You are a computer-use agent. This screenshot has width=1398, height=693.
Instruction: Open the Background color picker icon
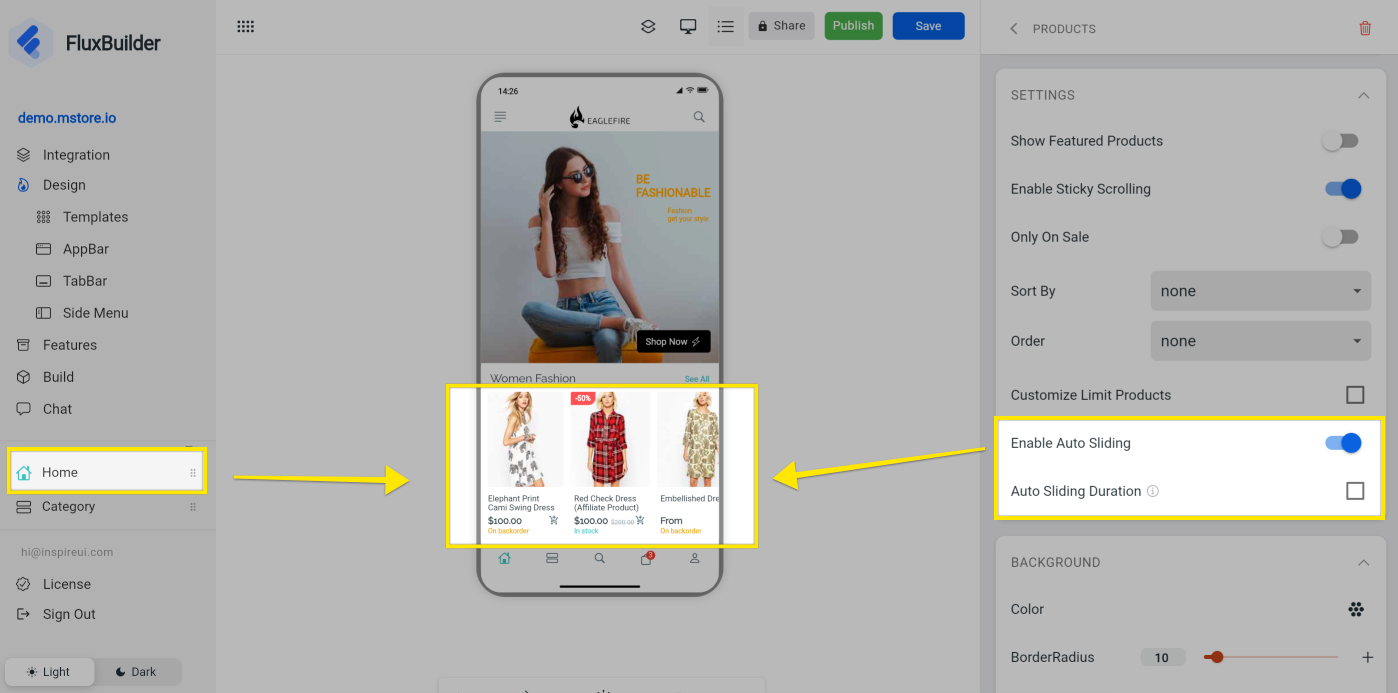[1355, 609]
